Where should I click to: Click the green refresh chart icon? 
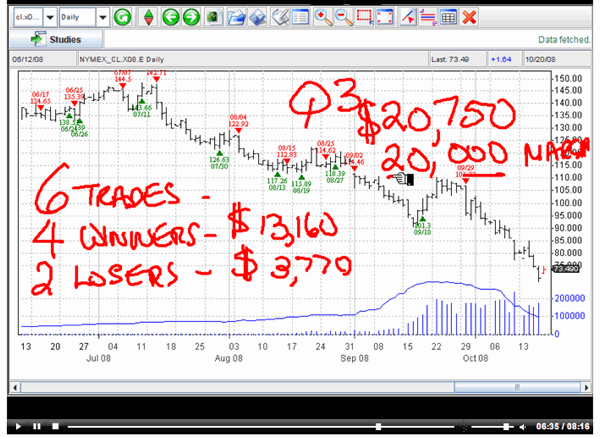tap(123, 17)
